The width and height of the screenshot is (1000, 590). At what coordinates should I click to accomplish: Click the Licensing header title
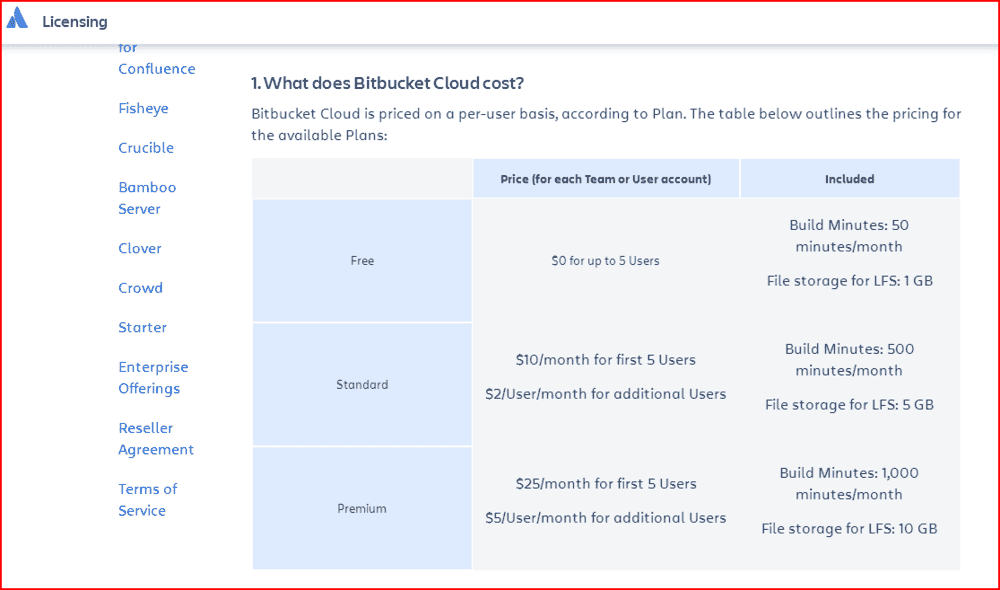point(75,22)
